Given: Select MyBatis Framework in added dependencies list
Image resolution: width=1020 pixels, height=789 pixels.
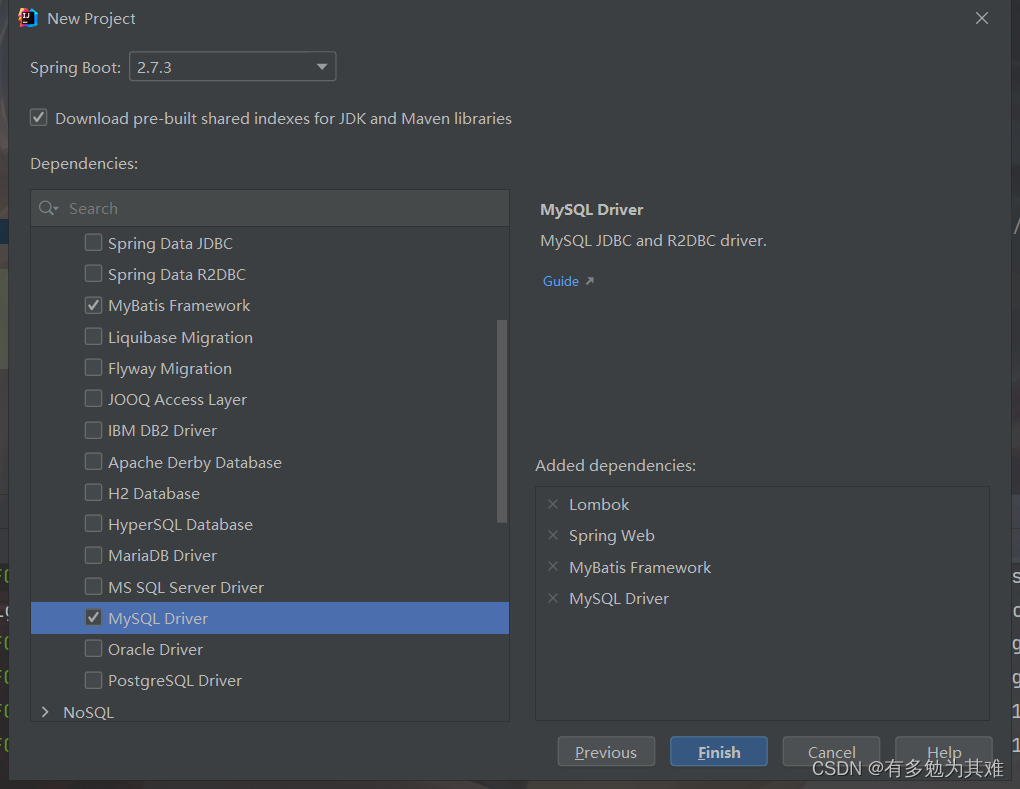Looking at the screenshot, I should pyautogui.click(x=639, y=567).
